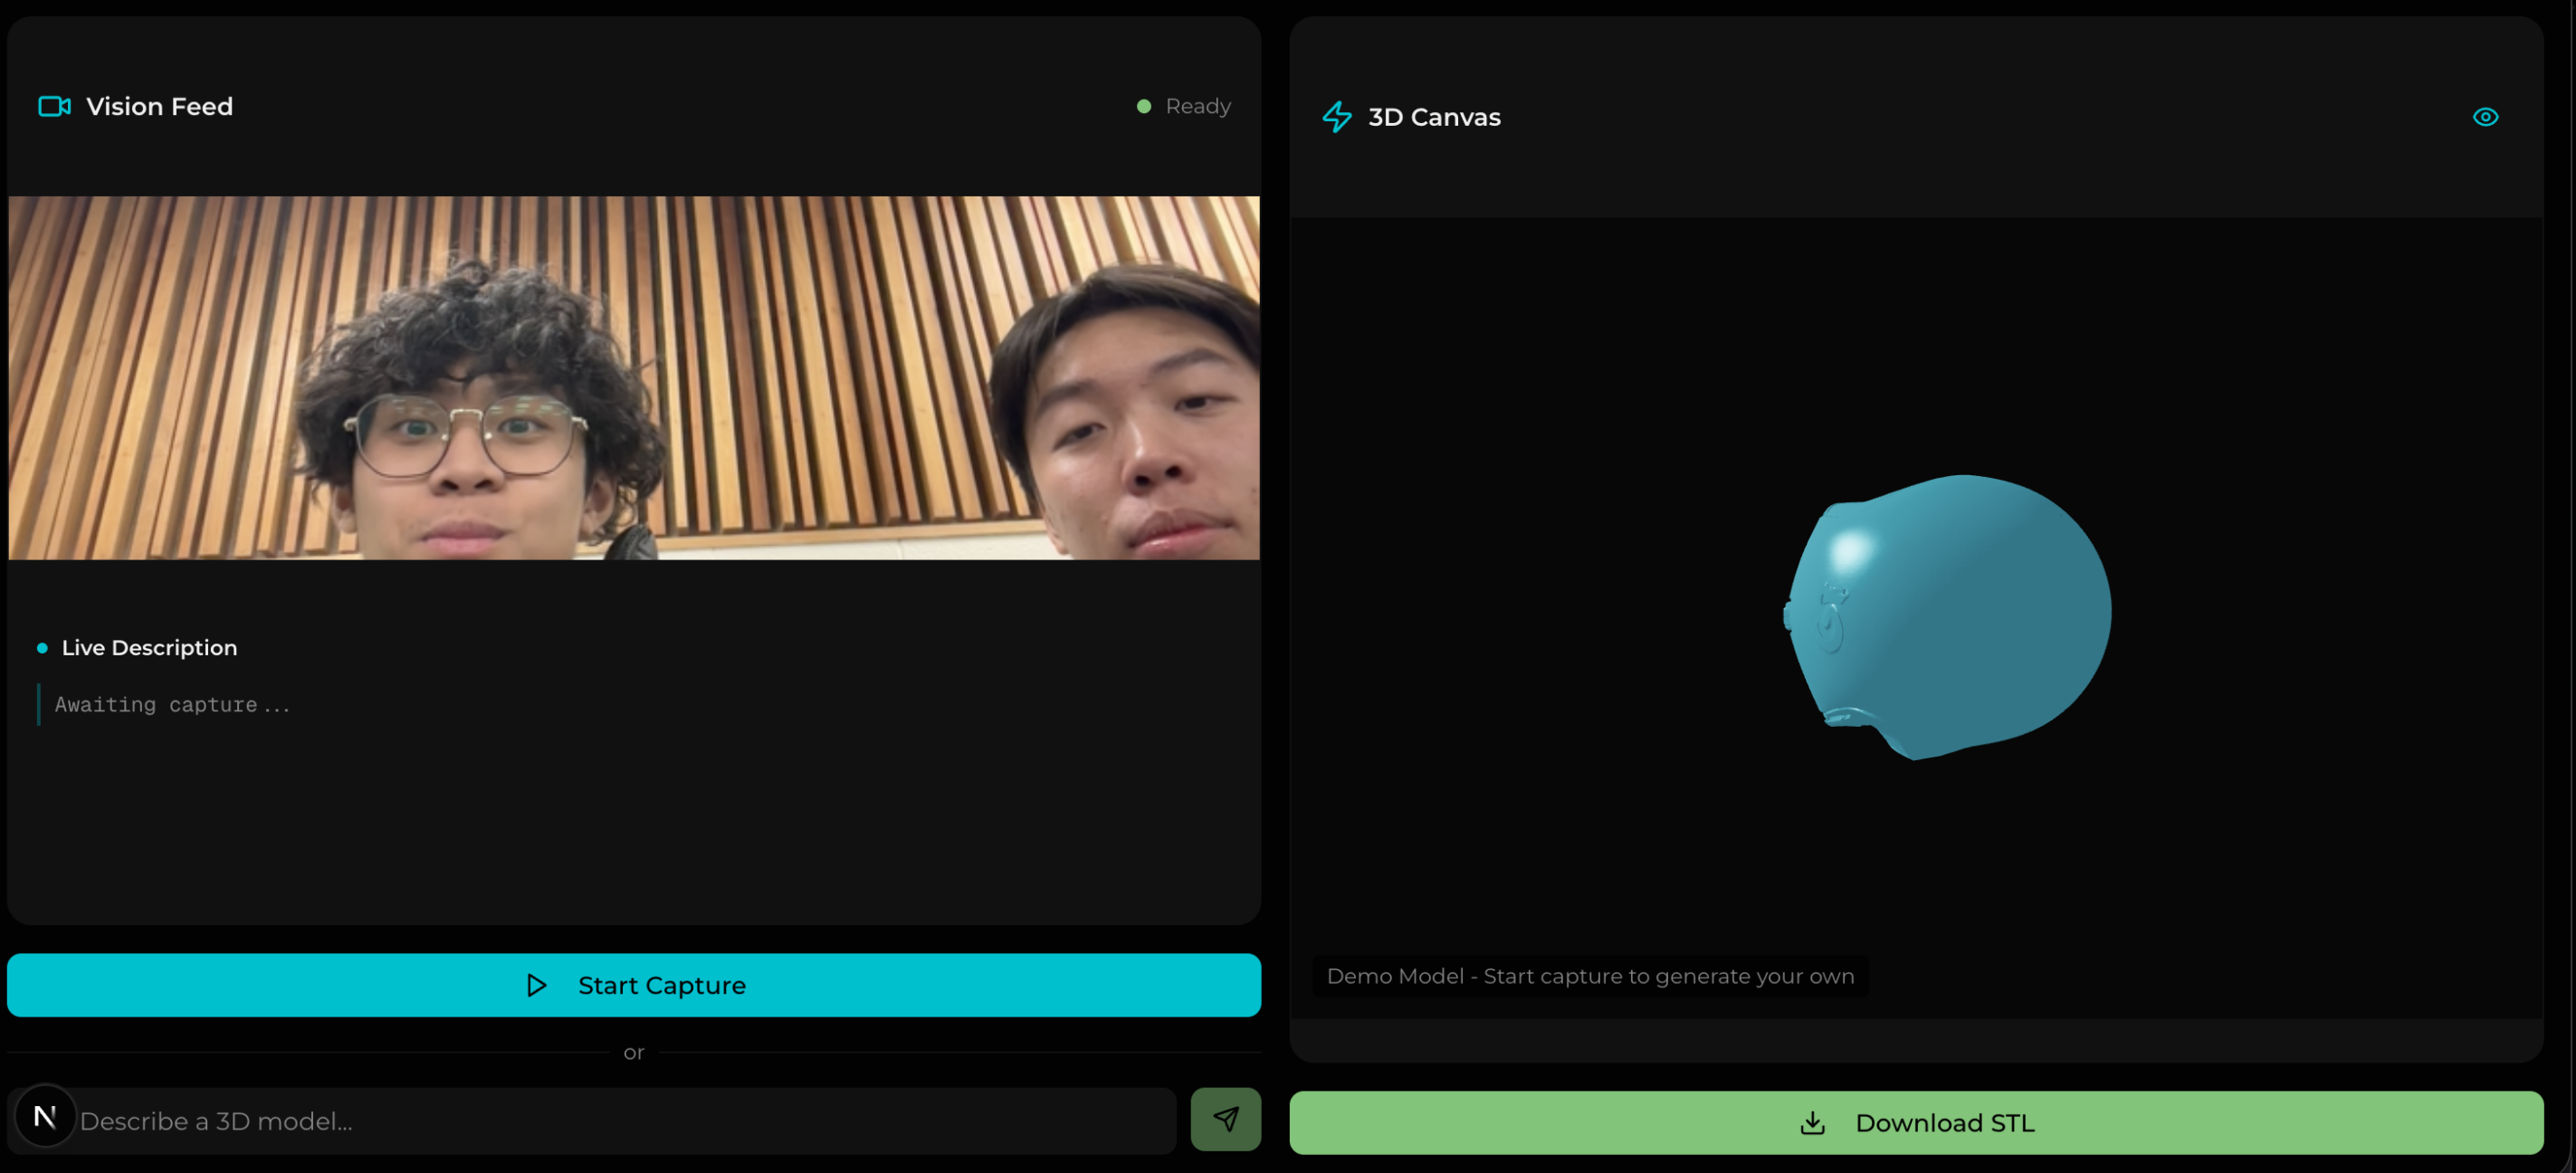Screen dimensions: 2576x1173
Task: Click the Ready status label
Action: (1197, 106)
